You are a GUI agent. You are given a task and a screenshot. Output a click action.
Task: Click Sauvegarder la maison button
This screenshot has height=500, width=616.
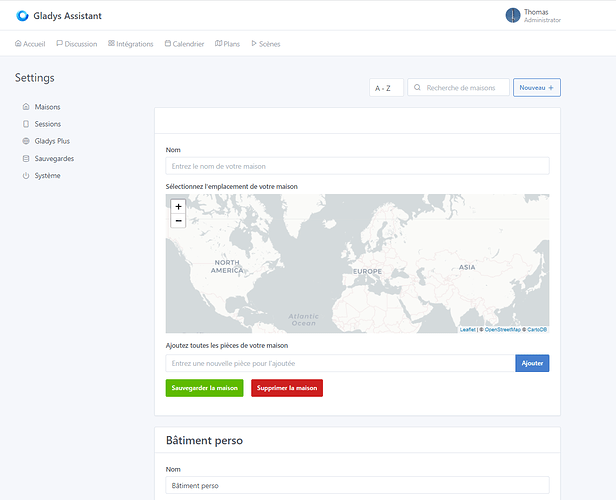(x=204, y=388)
